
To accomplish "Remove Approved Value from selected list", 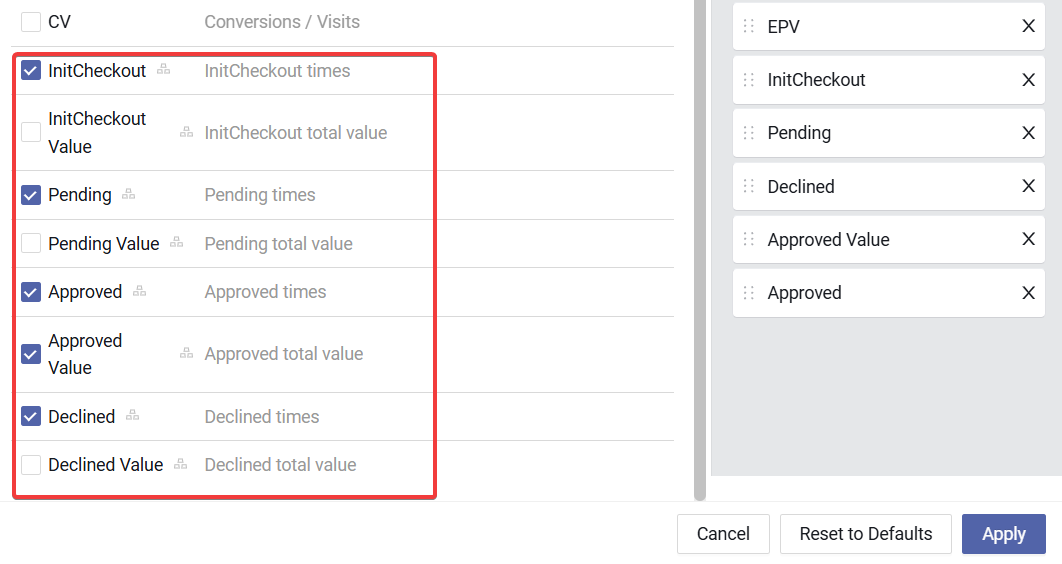I will [1028, 240].
